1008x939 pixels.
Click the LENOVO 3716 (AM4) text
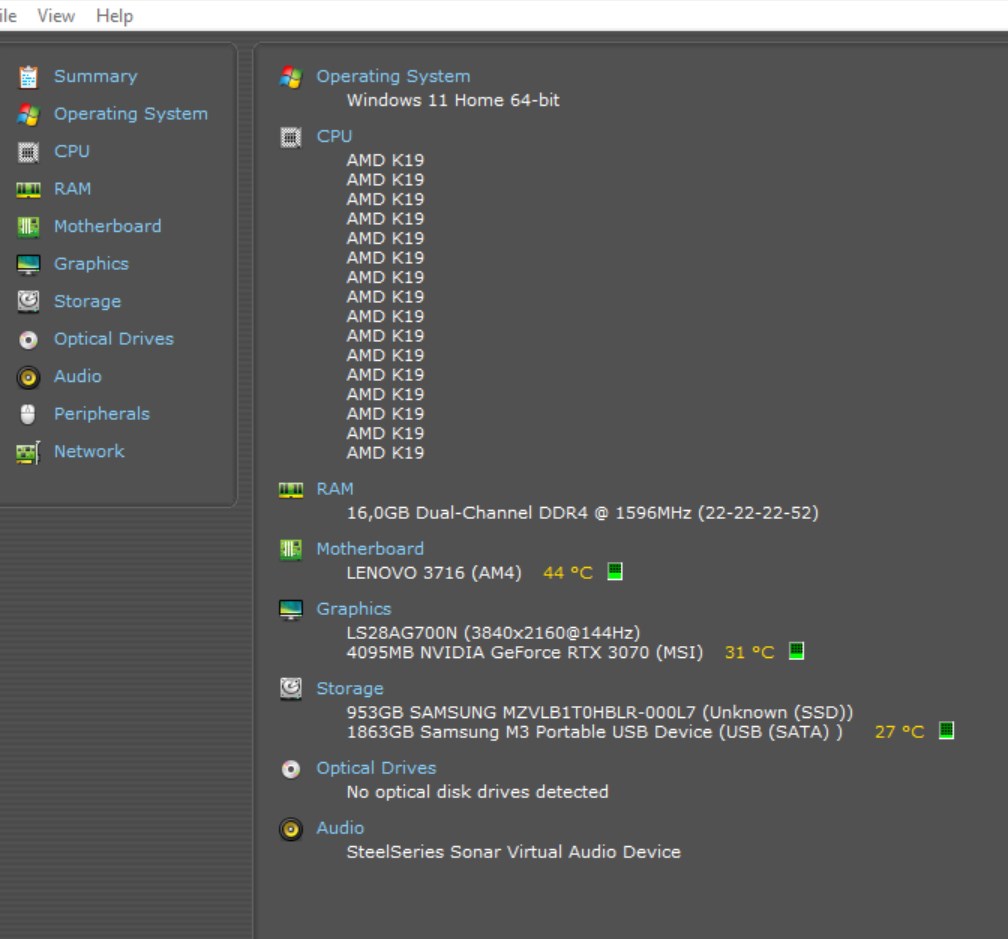434,573
